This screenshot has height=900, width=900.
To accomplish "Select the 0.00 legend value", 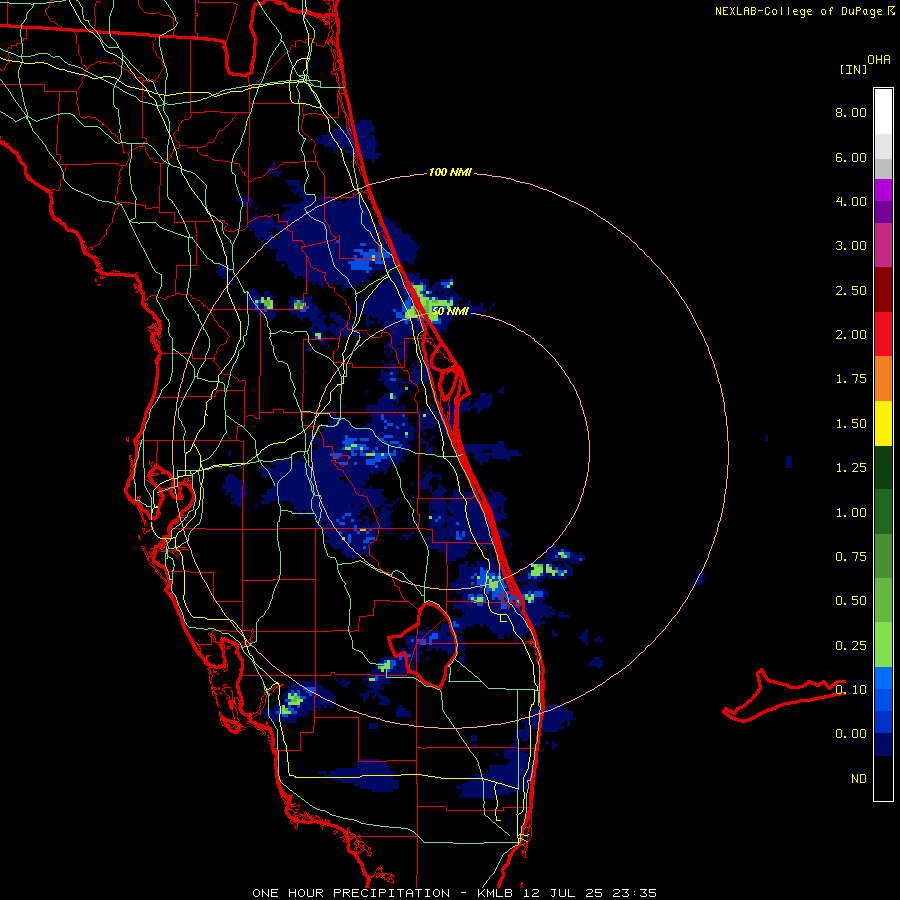I will pyautogui.click(x=851, y=734).
